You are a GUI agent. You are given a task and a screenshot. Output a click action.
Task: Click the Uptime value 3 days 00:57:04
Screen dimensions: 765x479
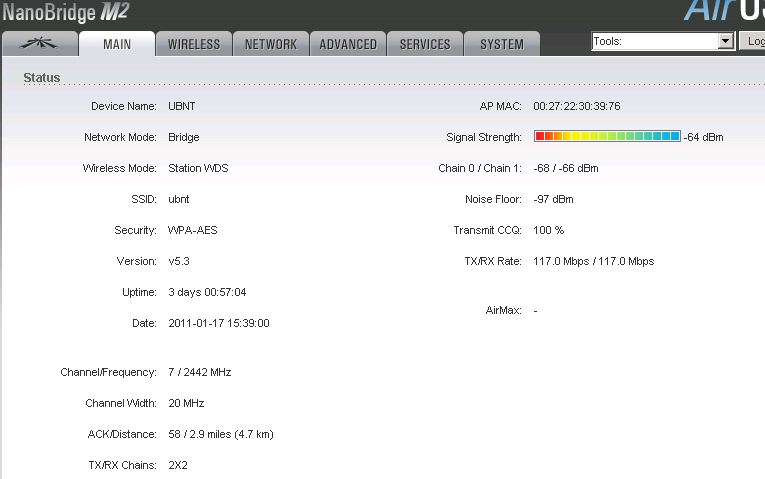(207, 292)
